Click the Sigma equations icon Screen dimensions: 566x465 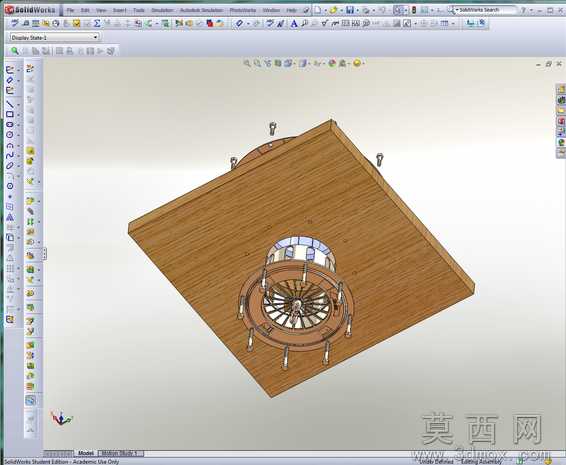(x=97, y=24)
